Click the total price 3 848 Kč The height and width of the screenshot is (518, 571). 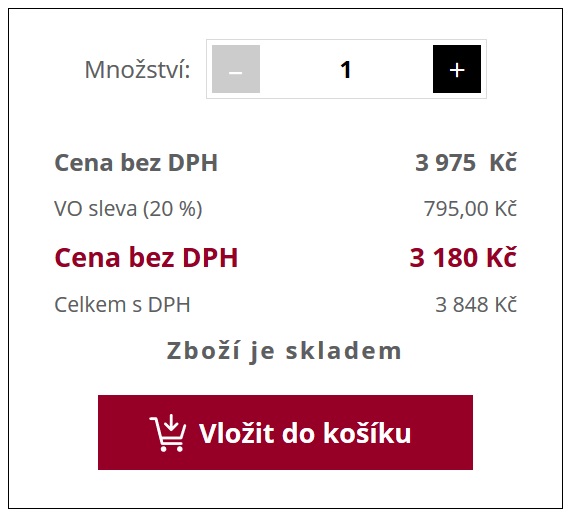[476, 305]
